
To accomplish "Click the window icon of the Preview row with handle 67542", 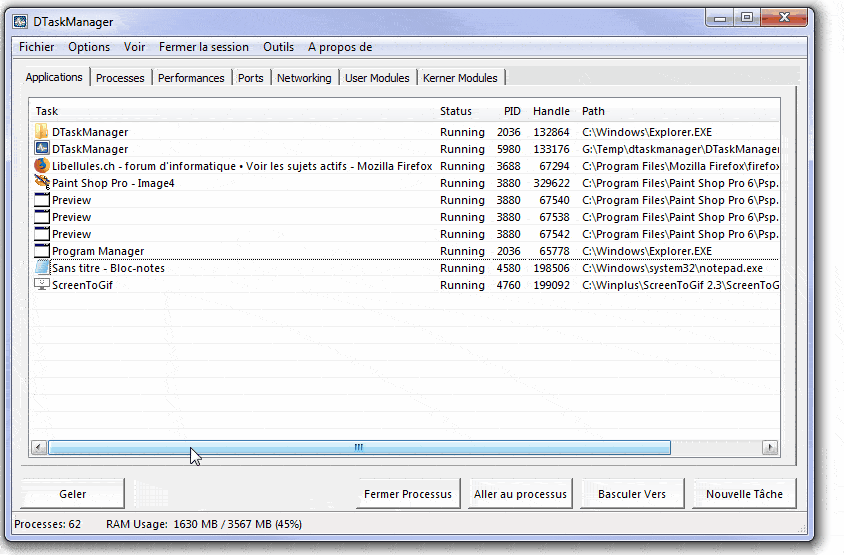I will (41, 234).
